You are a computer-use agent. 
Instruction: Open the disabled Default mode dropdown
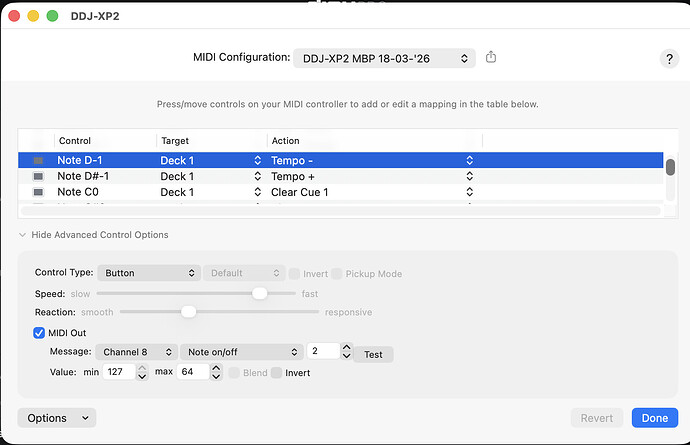coord(244,273)
